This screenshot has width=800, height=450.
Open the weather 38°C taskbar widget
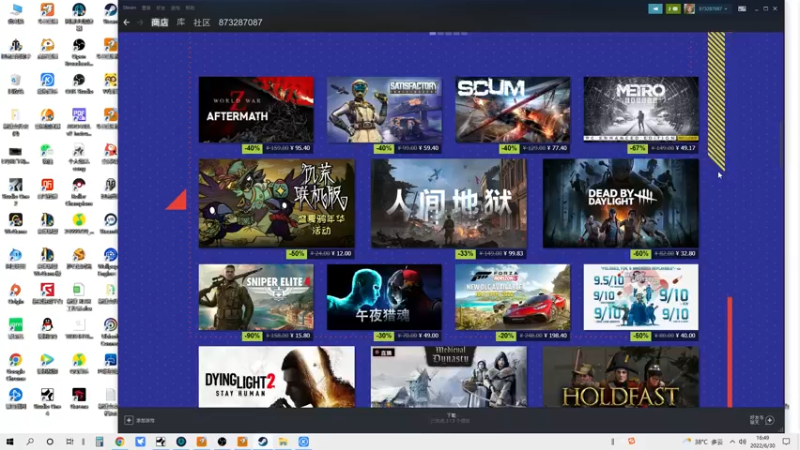(704, 441)
